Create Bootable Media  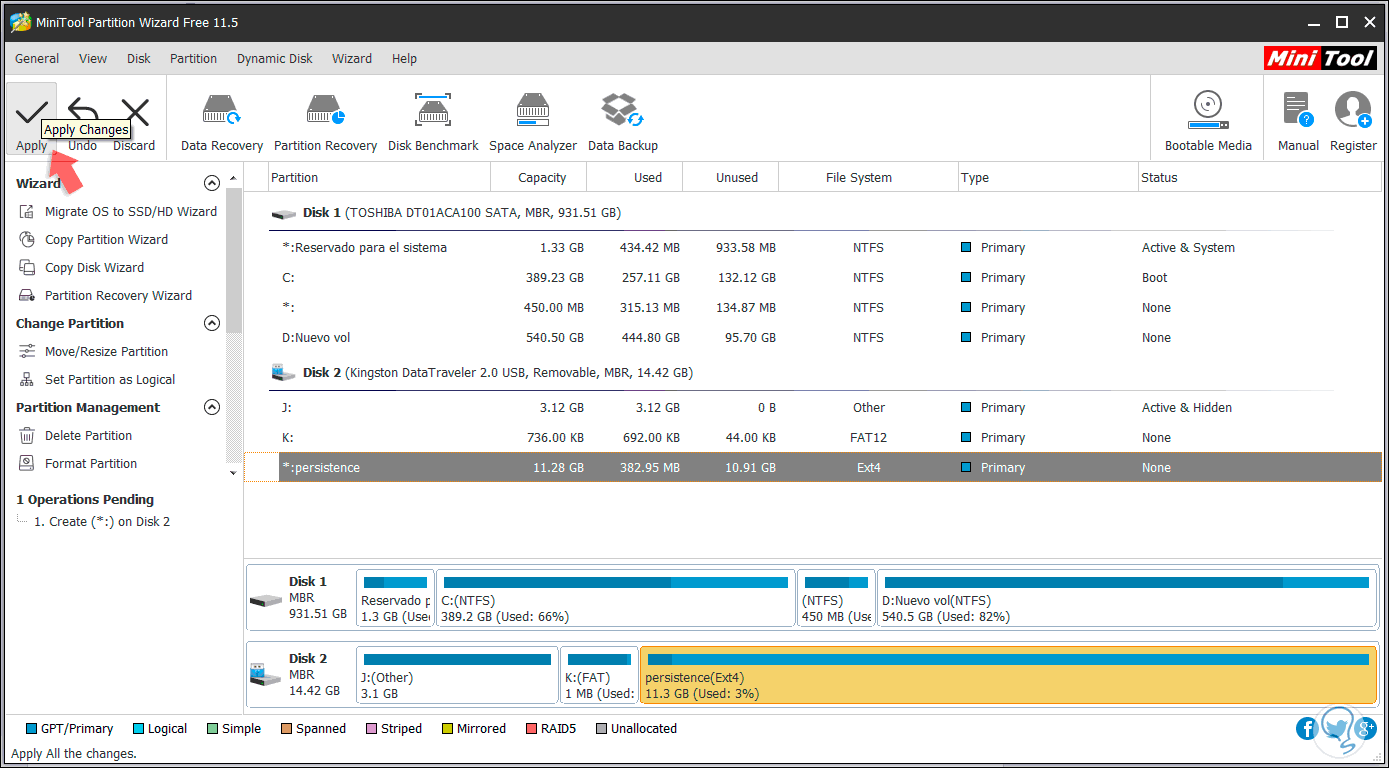coord(1208,120)
